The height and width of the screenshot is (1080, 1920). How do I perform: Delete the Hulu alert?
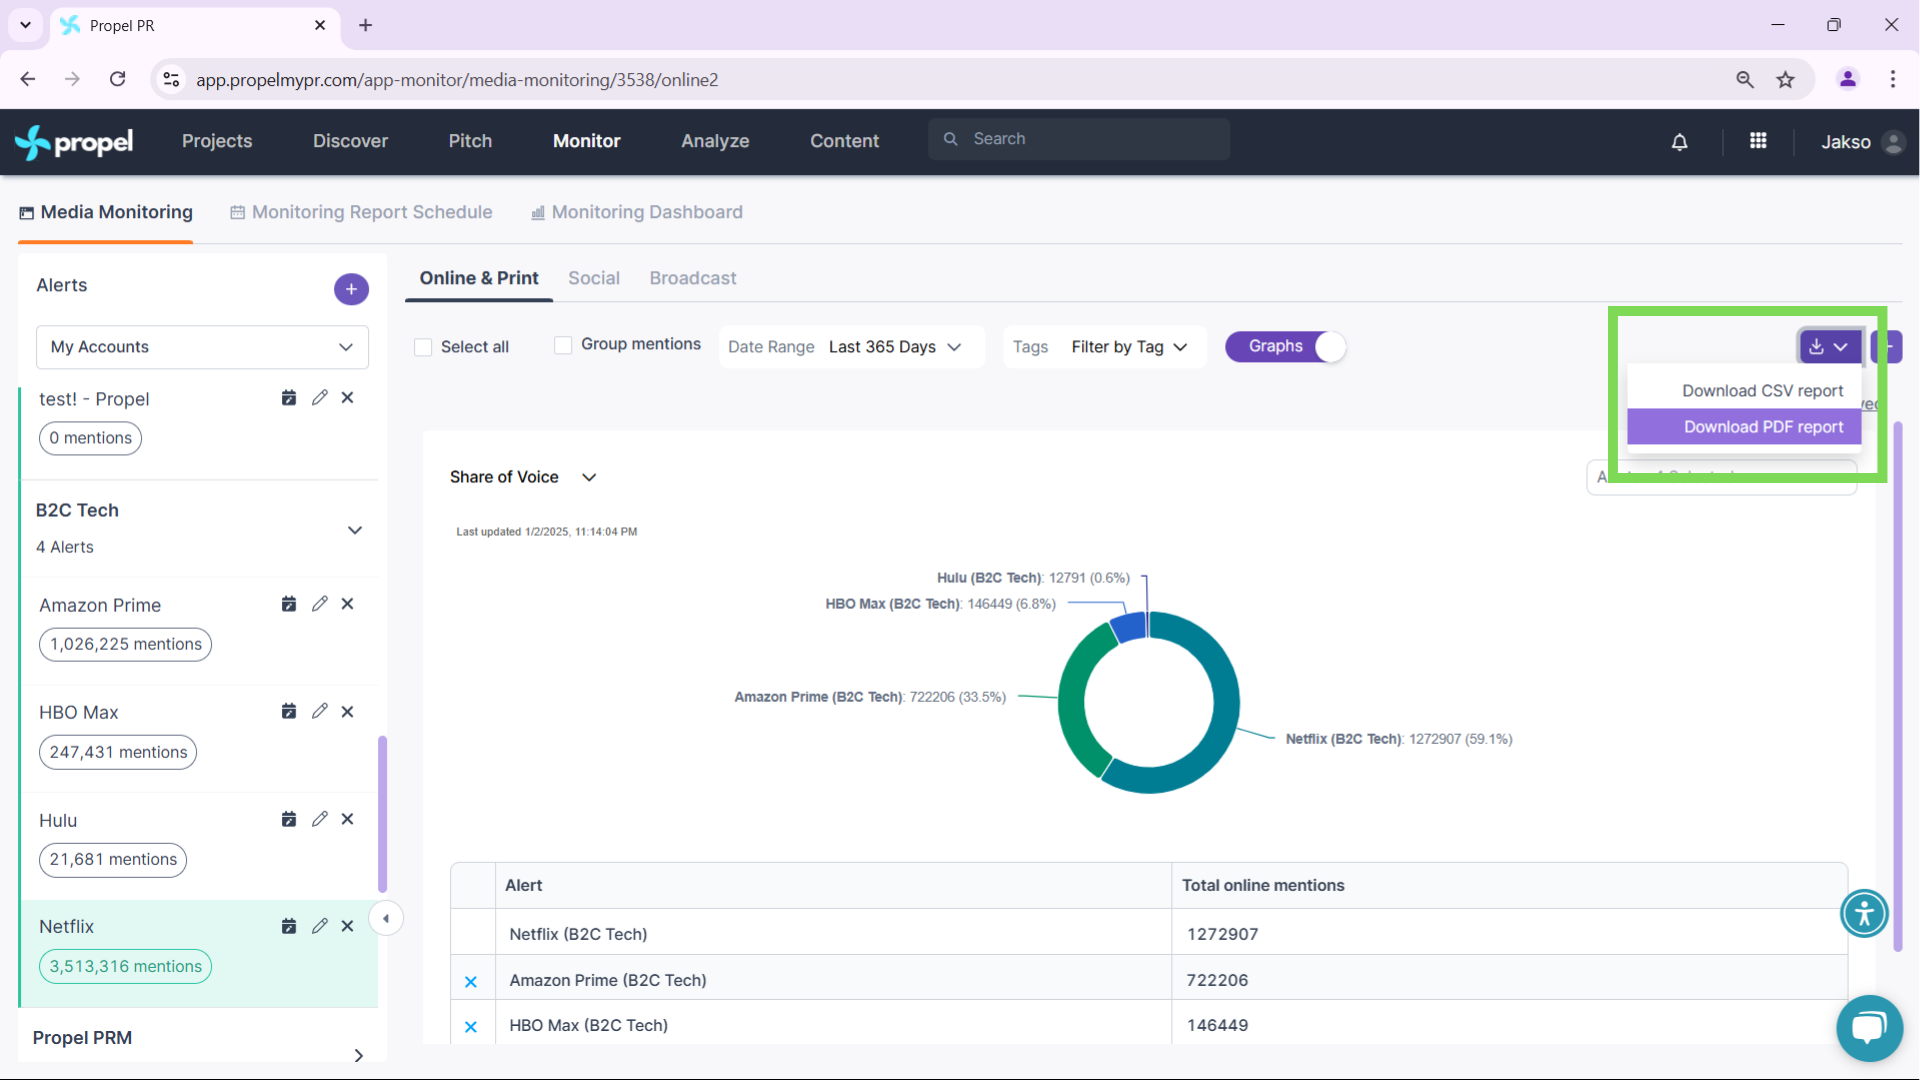[x=348, y=819]
